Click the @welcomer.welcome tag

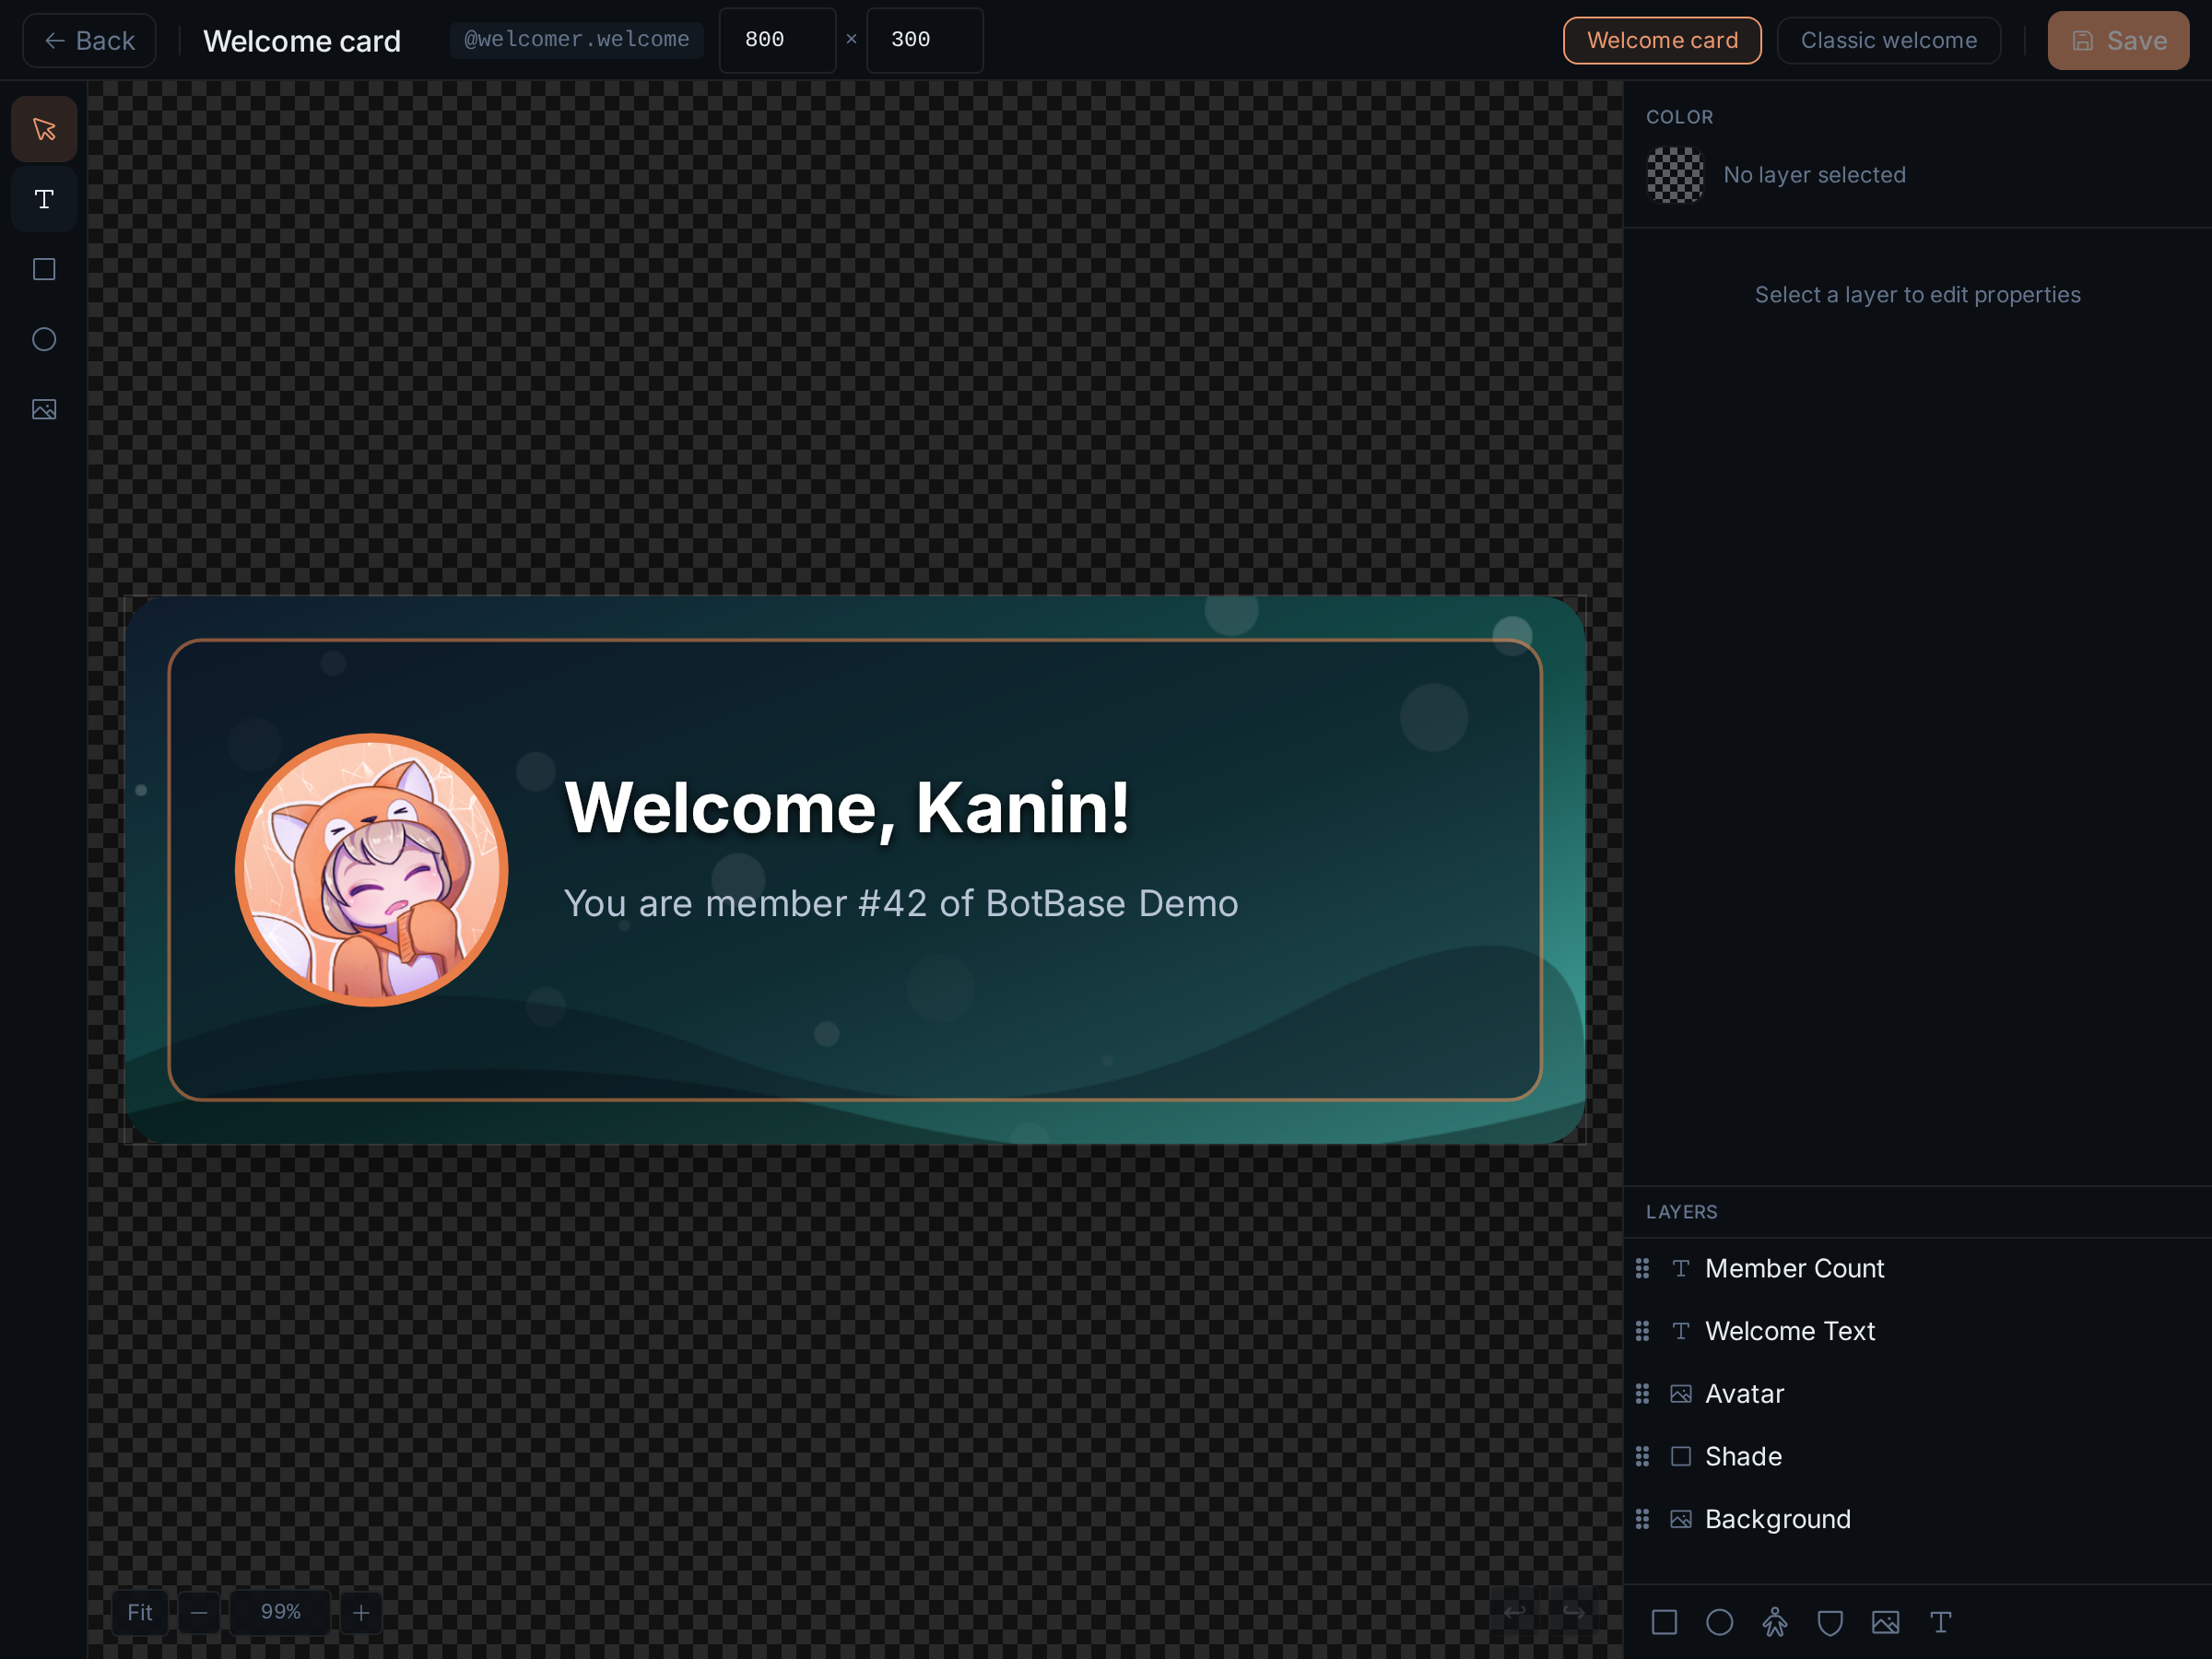[576, 40]
